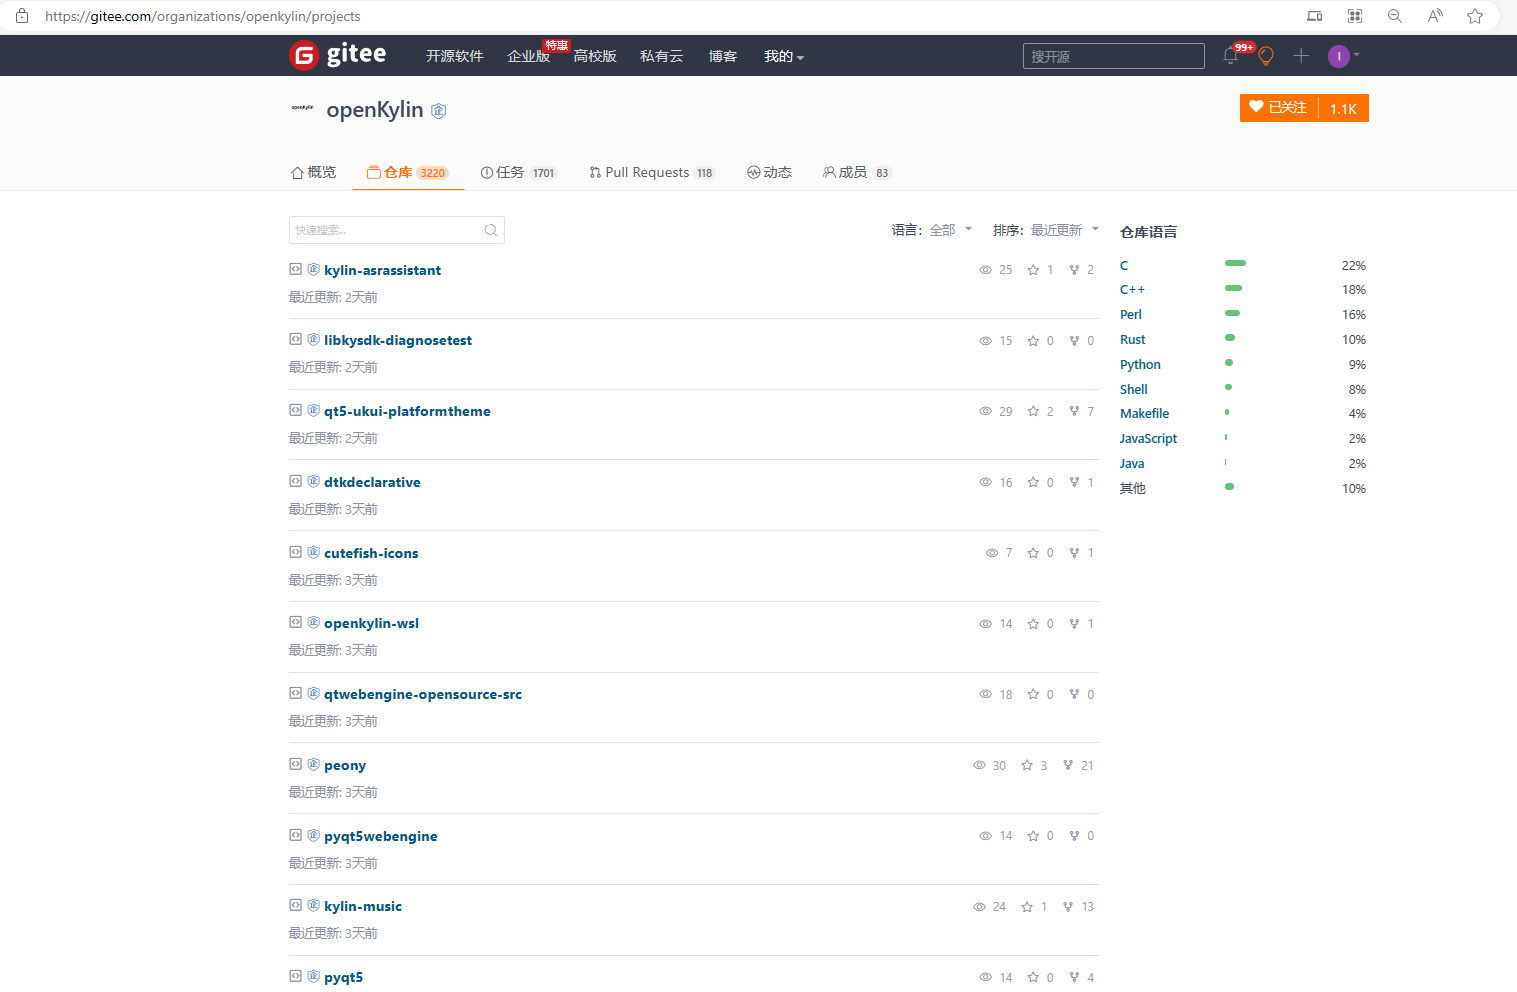Click the openKylin organization logo

pyautogui.click(x=302, y=107)
